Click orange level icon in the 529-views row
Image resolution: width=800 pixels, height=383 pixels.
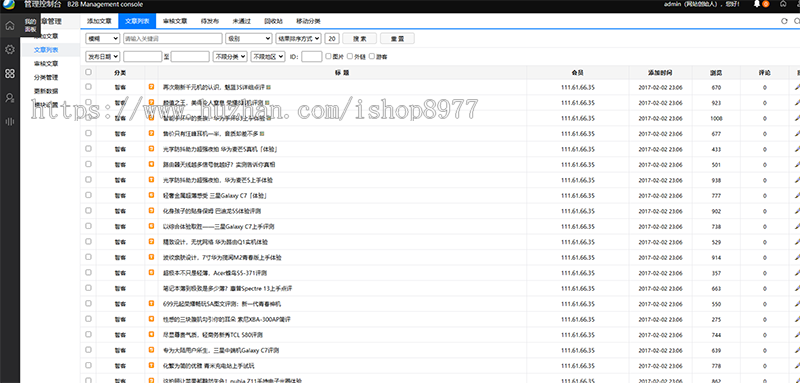[x=151, y=242]
